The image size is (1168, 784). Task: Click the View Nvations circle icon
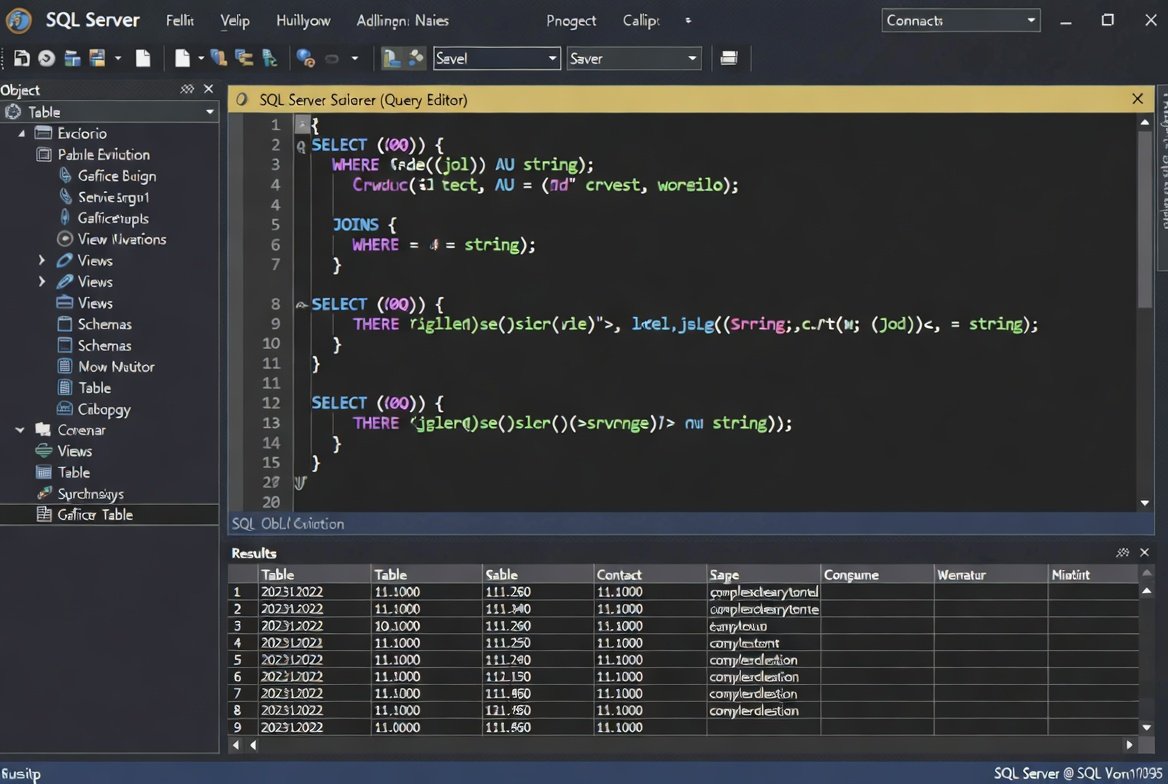tap(65, 238)
